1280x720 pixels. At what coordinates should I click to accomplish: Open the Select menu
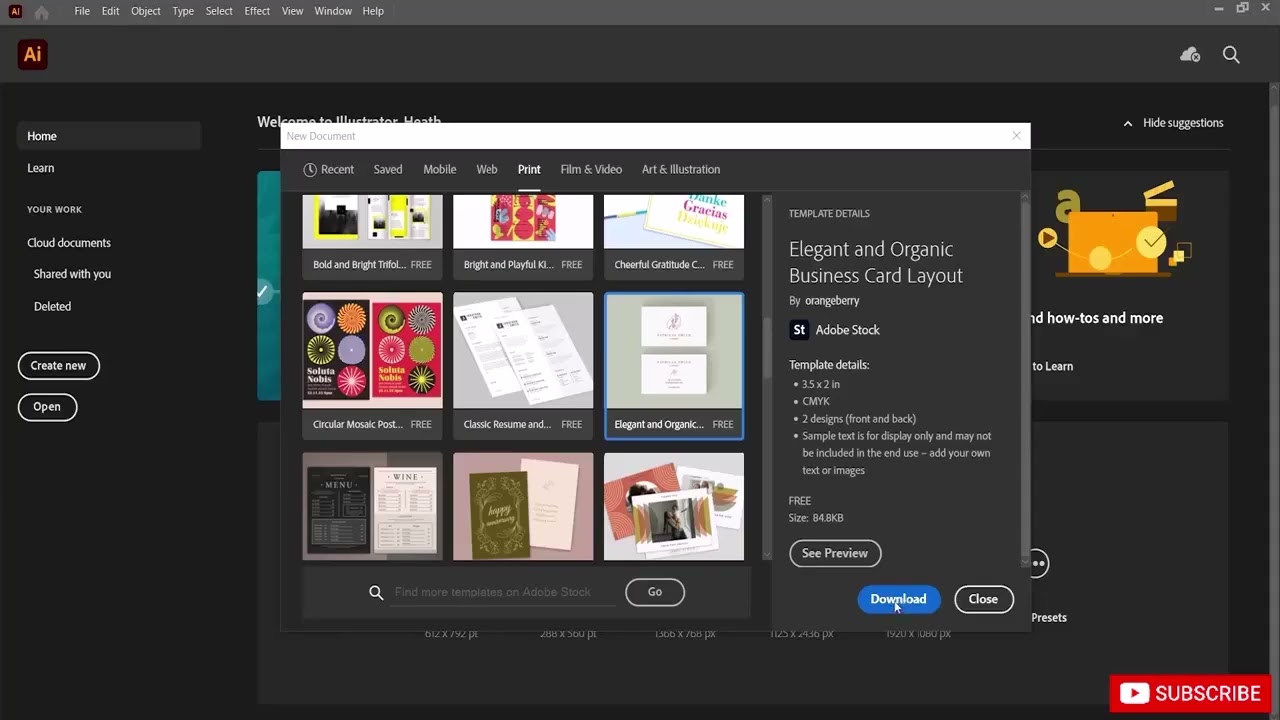point(219,11)
